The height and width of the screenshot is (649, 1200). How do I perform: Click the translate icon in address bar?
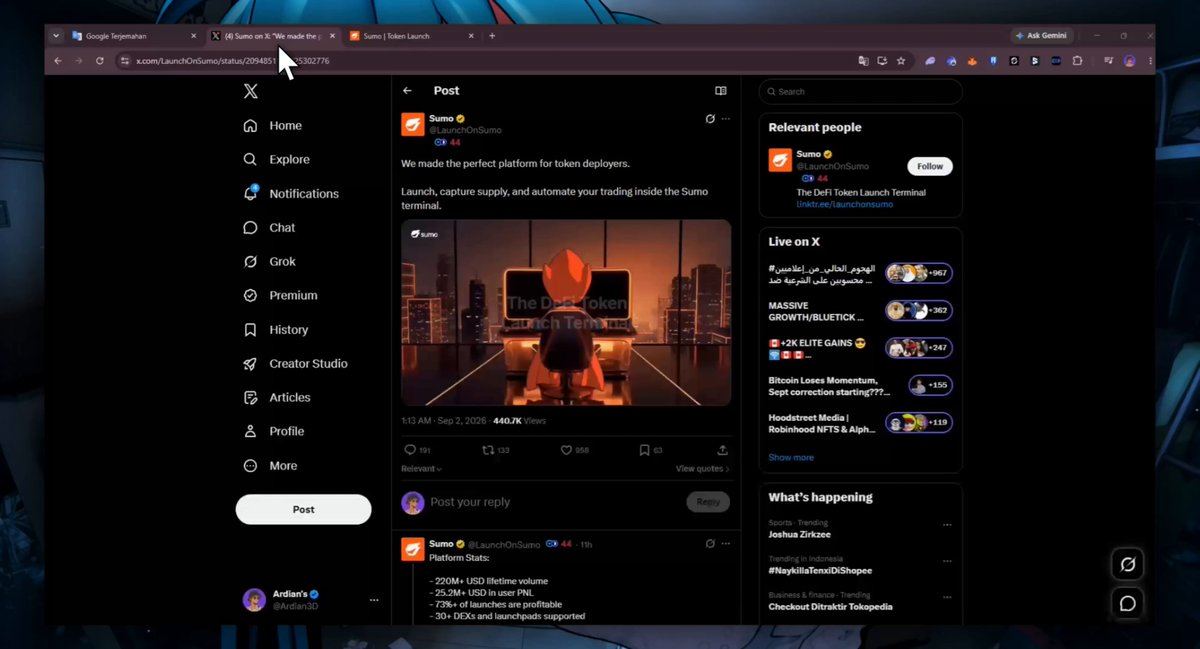[x=864, y=61]
